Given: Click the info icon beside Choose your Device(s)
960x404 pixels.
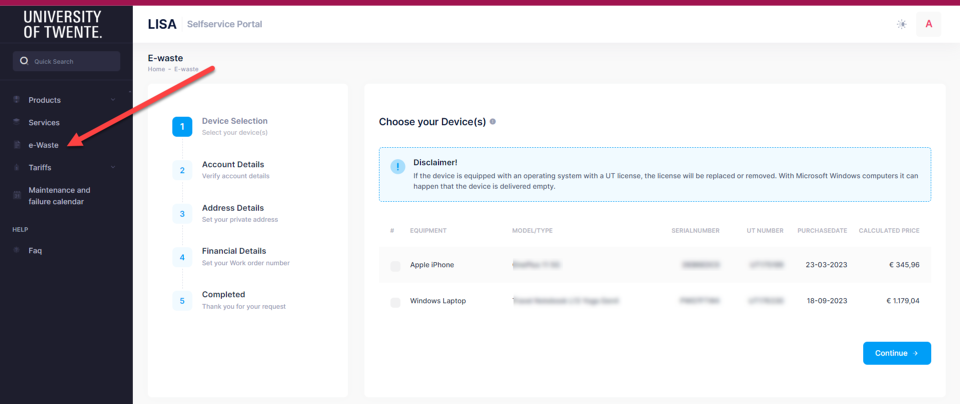Looking at the screenshot, I should [x=493, y=122].
